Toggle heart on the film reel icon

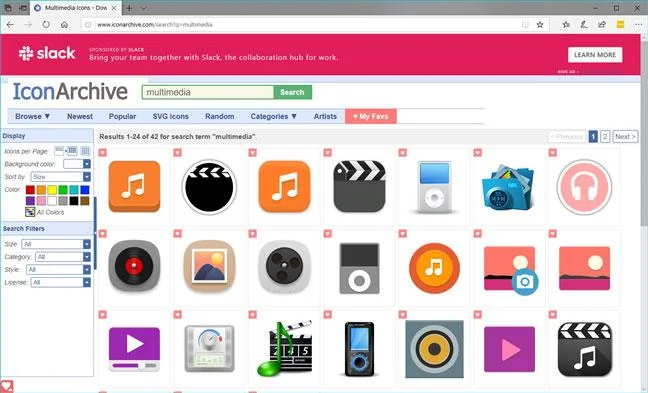tap(253, 234)
